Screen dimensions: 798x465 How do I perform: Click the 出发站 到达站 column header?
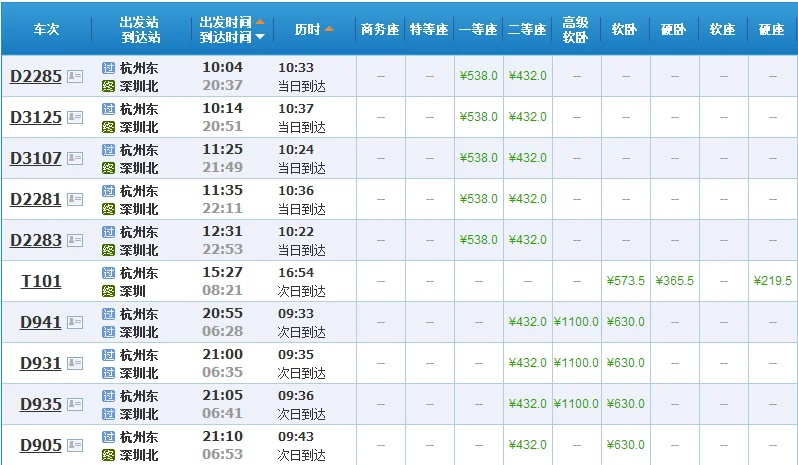(140, 30)
